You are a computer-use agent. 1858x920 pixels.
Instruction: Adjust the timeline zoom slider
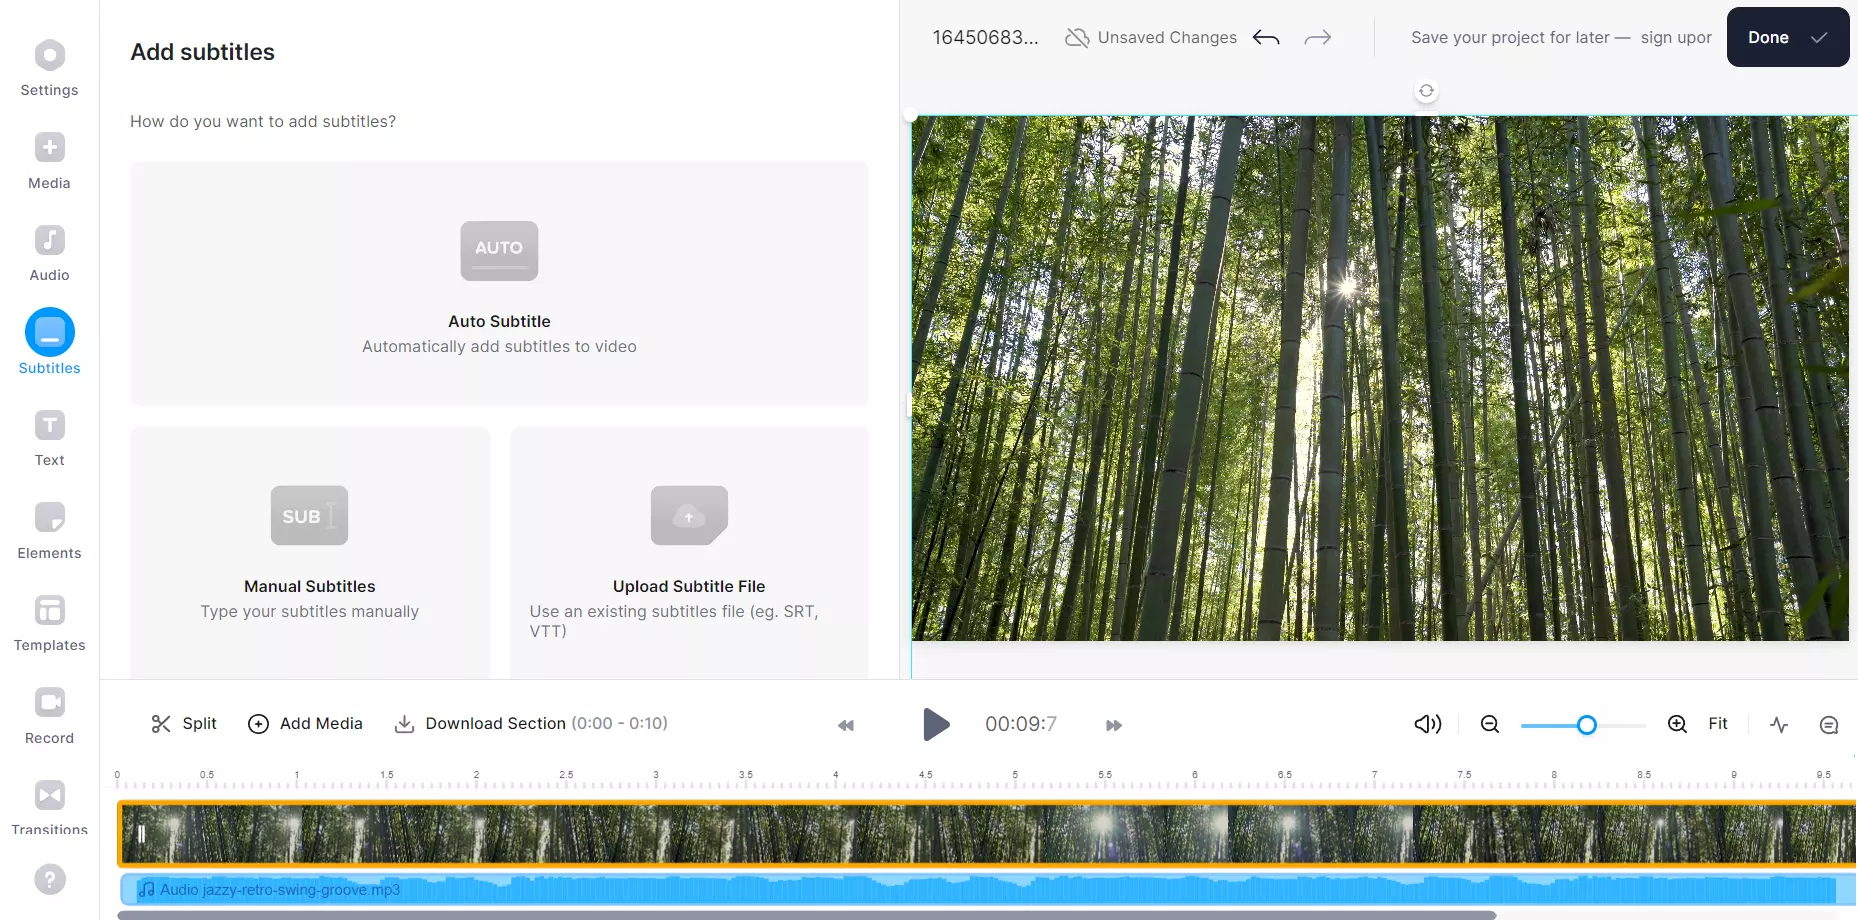pos(1586,725)
